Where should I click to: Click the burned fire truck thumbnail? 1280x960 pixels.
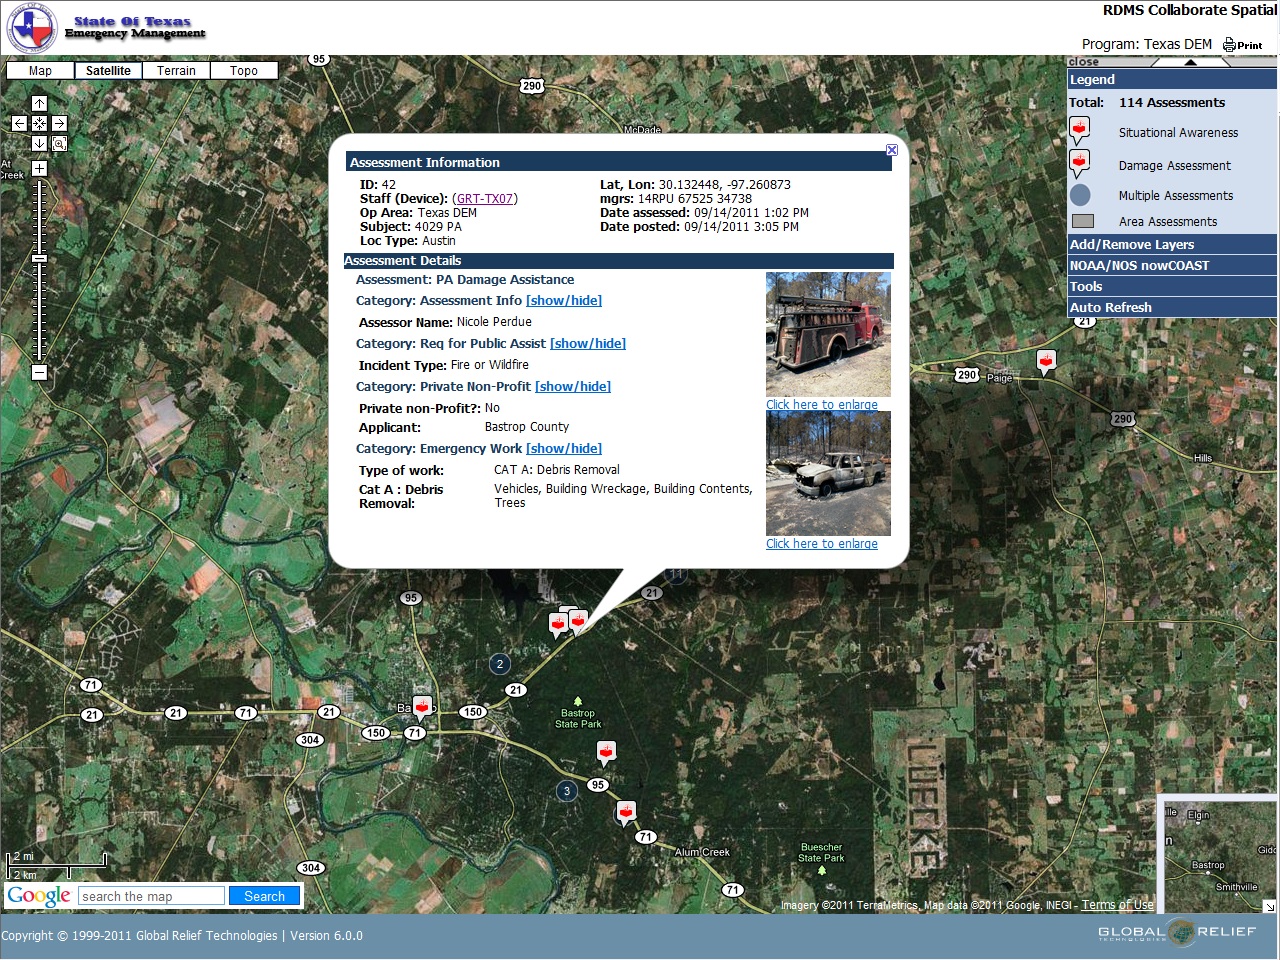point(828,335)
